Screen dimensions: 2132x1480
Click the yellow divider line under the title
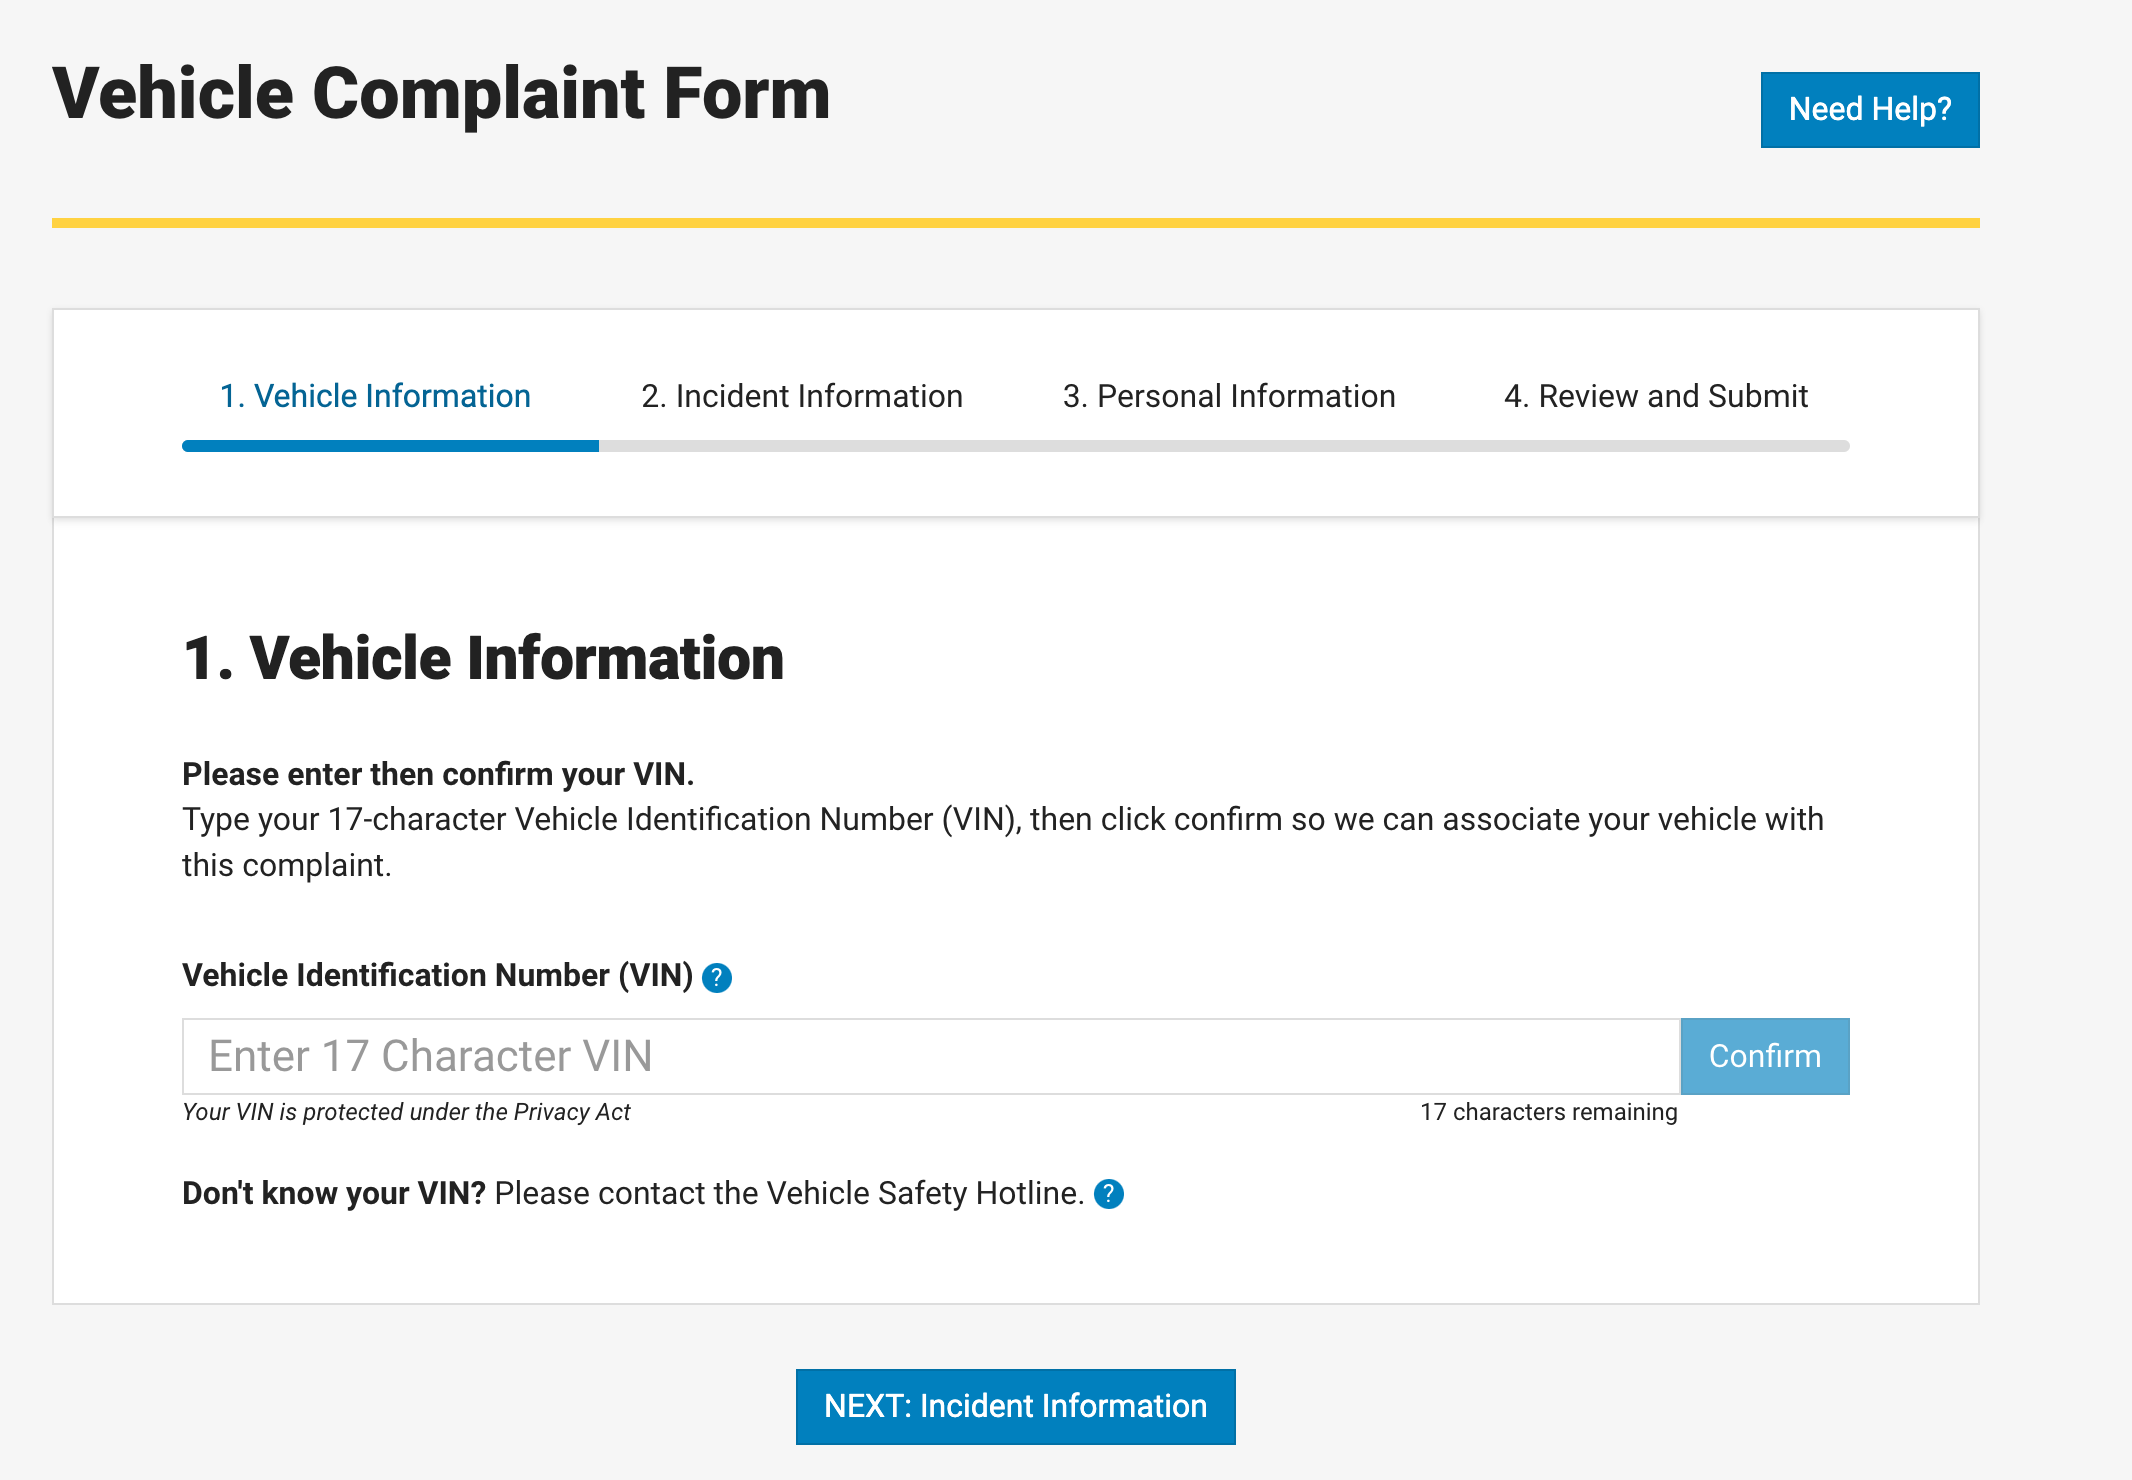coord(1015,223)
